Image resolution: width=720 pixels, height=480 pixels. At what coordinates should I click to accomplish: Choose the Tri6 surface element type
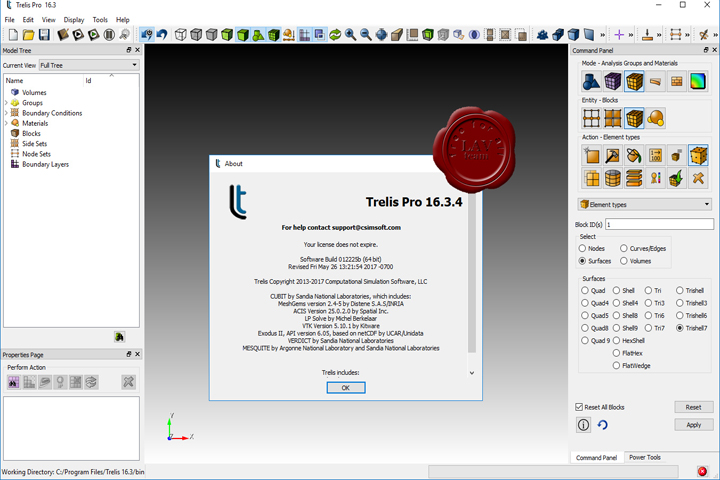(648, 316)
